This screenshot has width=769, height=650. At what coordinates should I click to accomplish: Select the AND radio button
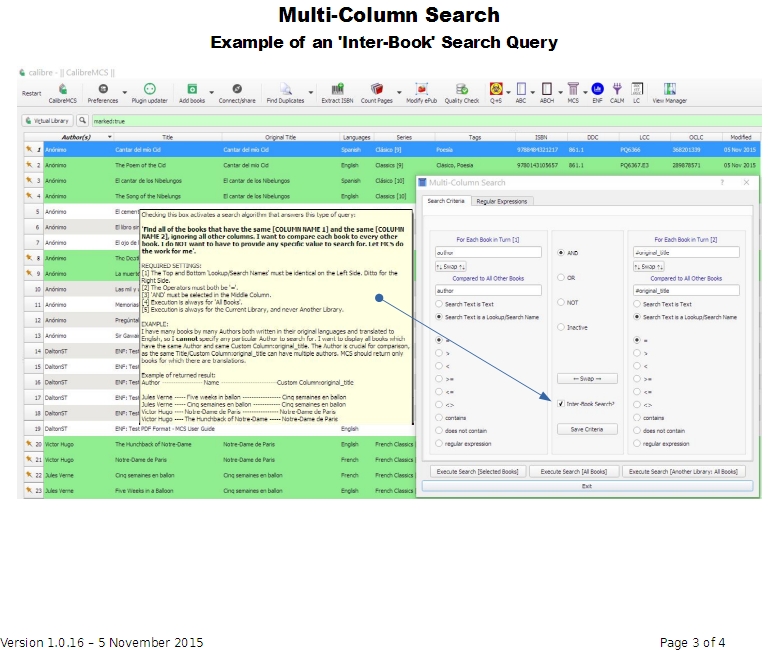[561, 253]
